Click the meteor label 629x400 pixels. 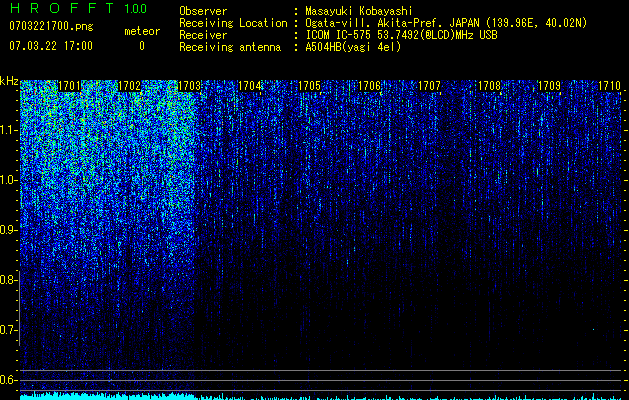[142, 31]
